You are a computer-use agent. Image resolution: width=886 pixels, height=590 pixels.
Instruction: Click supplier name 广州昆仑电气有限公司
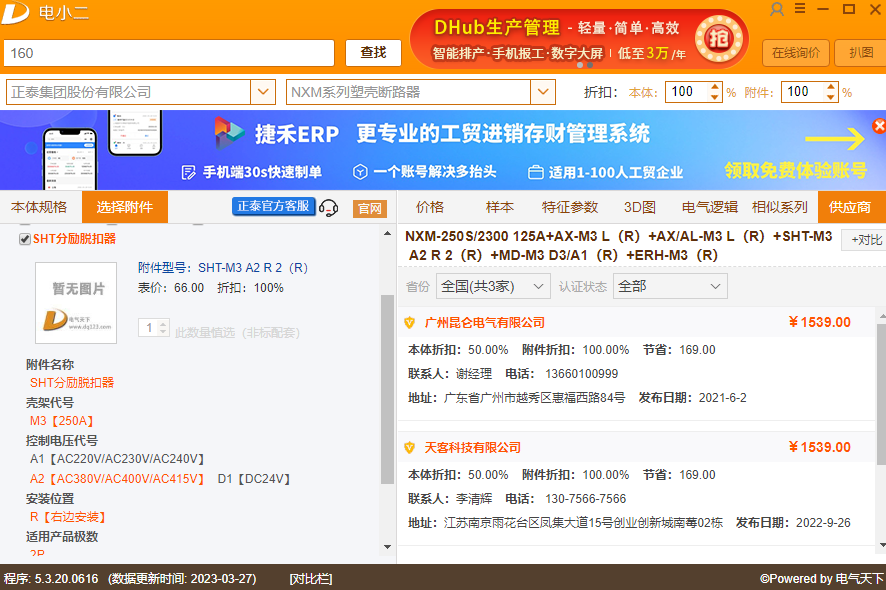pyautogui.click(x=485, y=323)
